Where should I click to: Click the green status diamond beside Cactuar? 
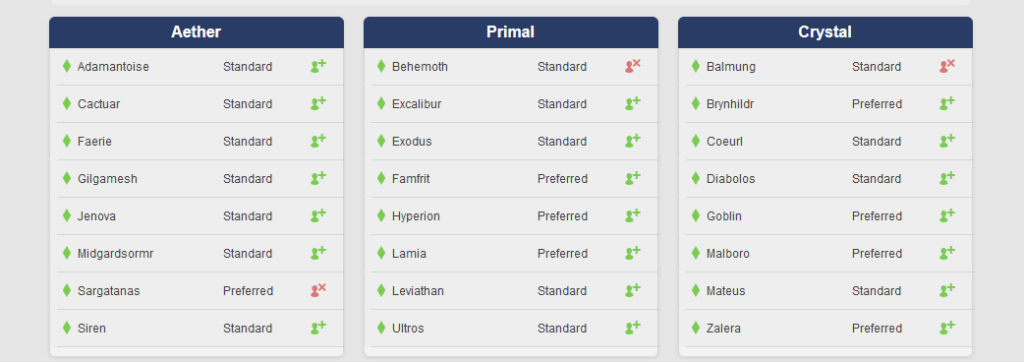67,103
